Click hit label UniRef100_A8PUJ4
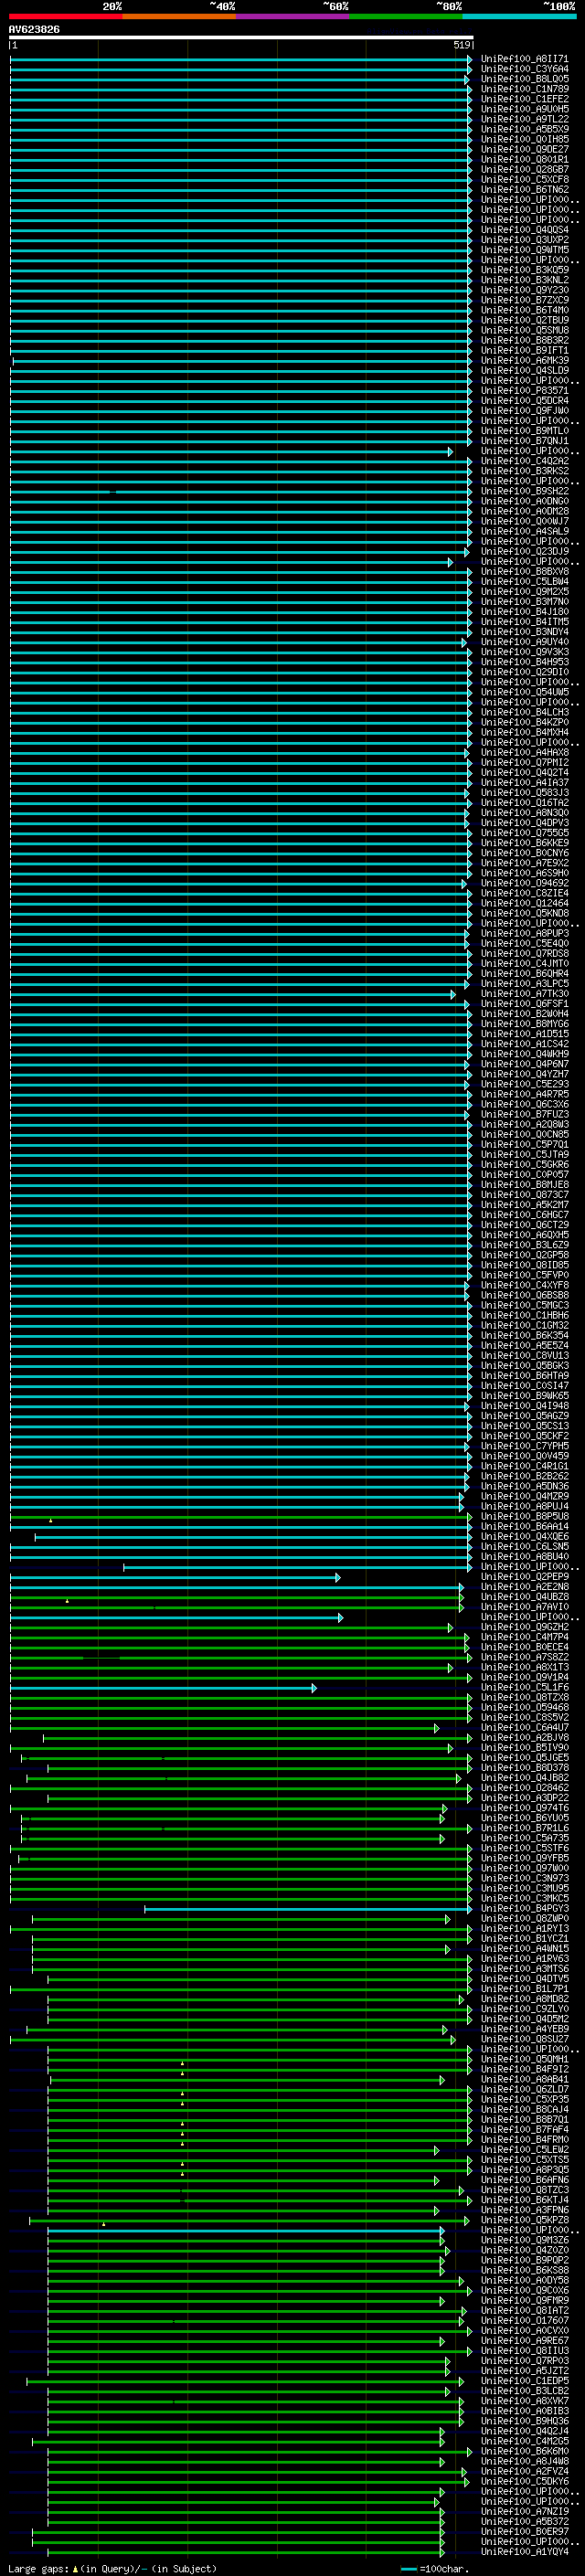Screen dimensions: 585x2576 tap(525, 1506)
